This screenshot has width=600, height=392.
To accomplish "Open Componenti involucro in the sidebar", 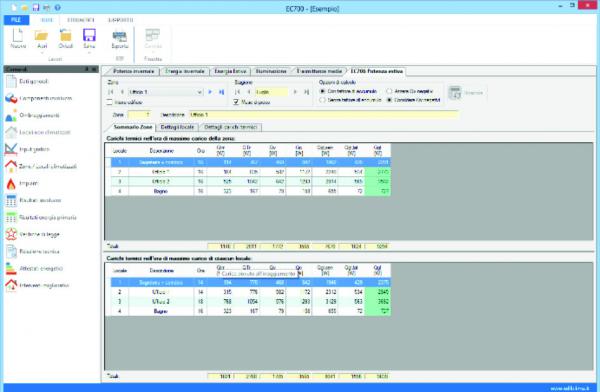I will (39, 98).
